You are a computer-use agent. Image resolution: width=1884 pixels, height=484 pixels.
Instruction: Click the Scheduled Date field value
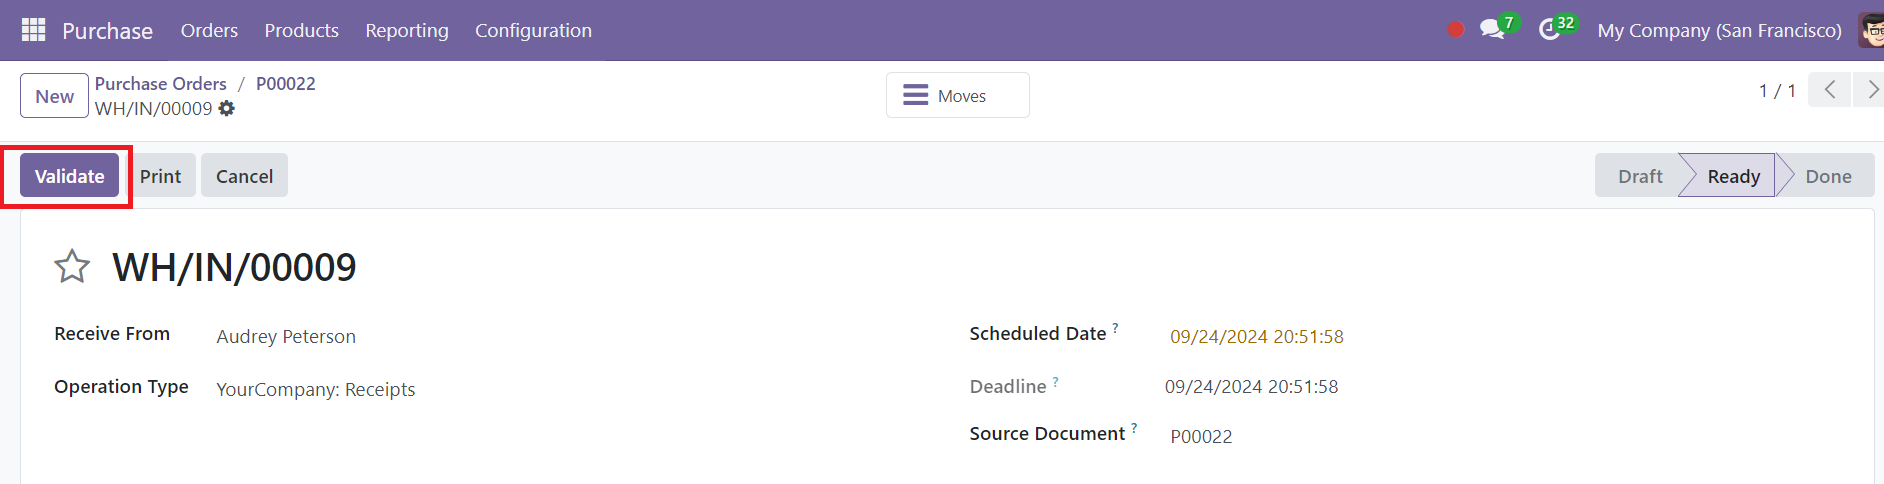(1257, 337)
